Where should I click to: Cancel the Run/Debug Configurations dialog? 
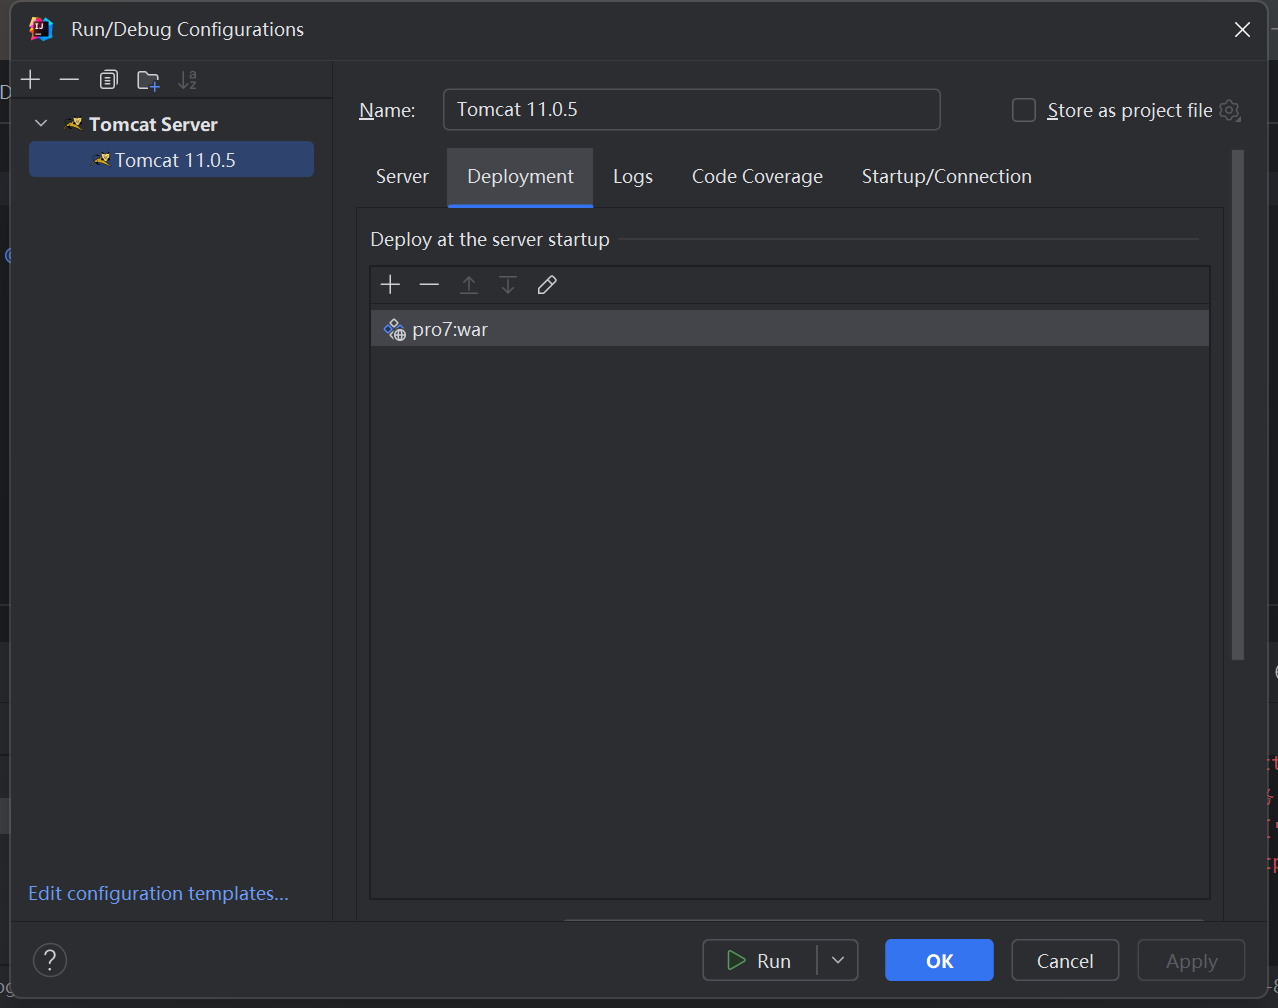pyautogui.click(x=1065, y=961)
